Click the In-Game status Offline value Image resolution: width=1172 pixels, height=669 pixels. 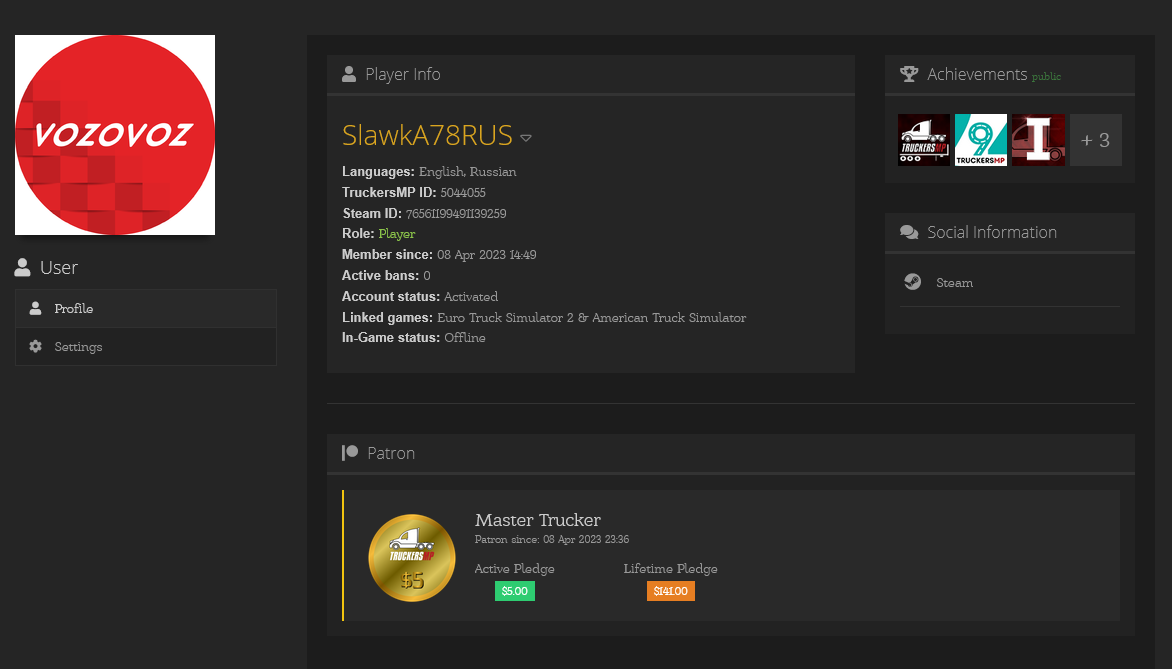[x=465, y=338]
